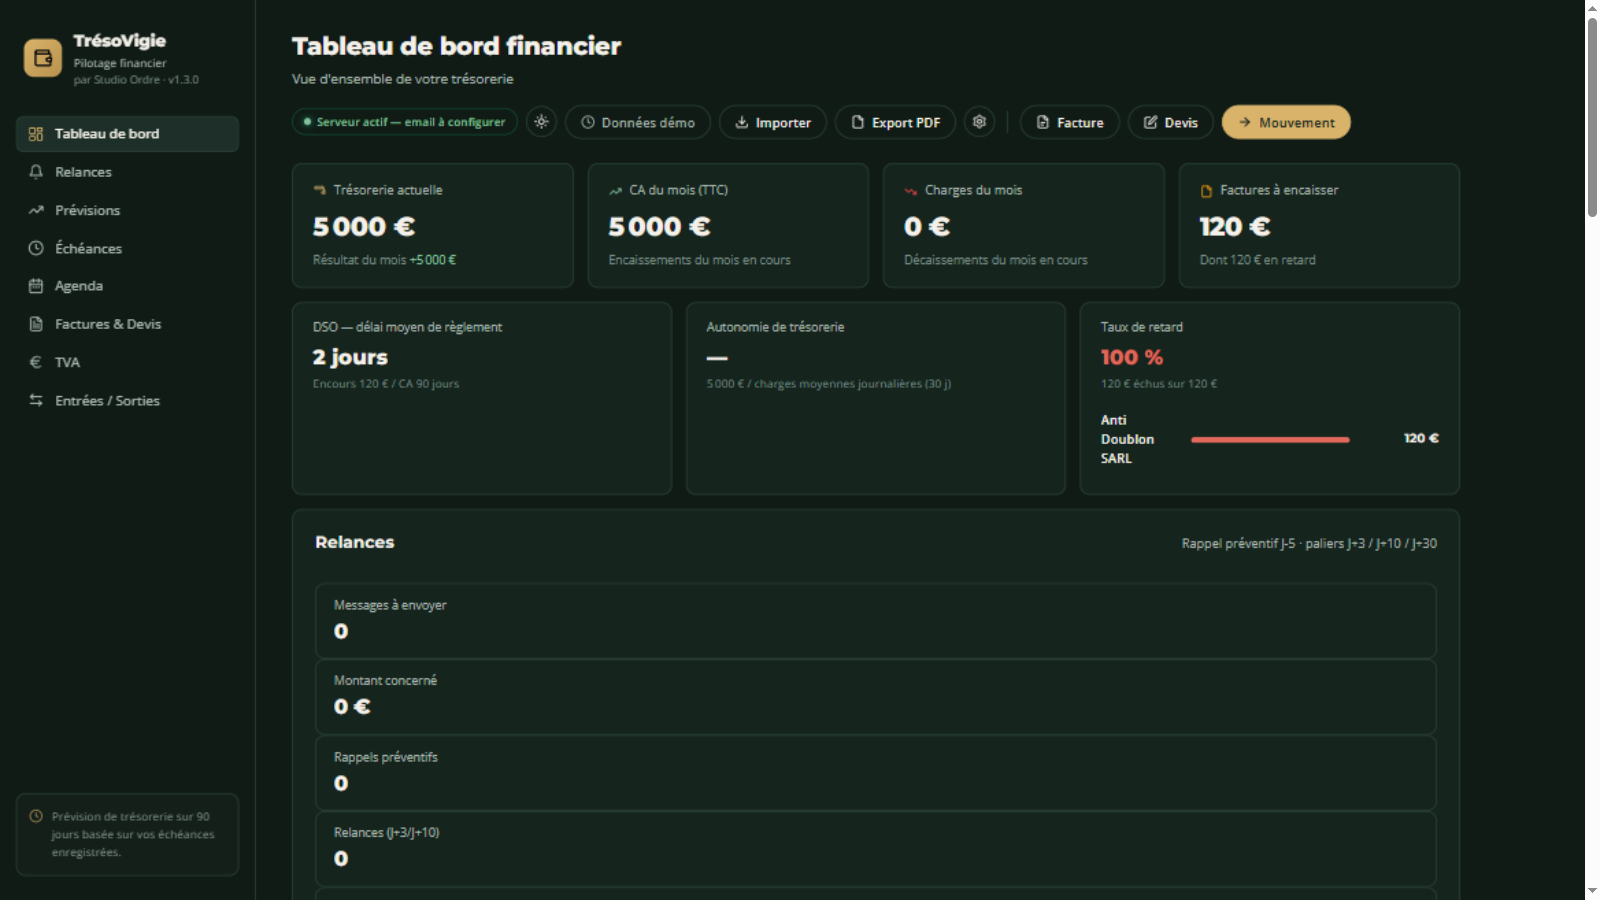Screen dimensions: 1600x900
Task: Click the Échéances clock icon
Action: [36, 248]
